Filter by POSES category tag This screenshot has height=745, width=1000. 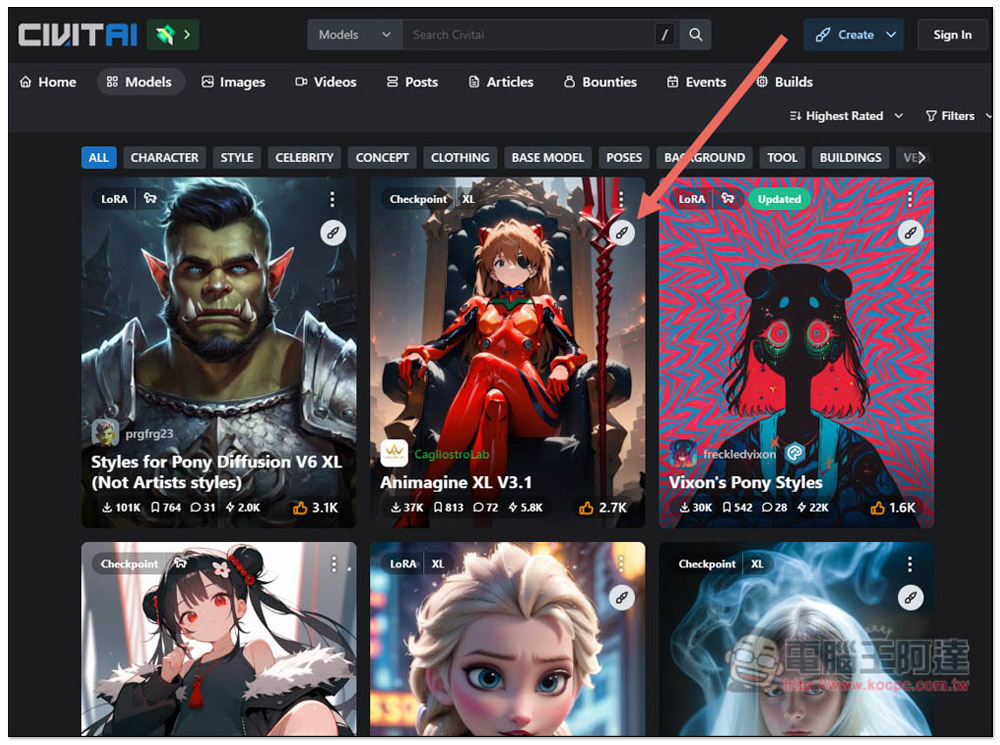pos(624,158)
